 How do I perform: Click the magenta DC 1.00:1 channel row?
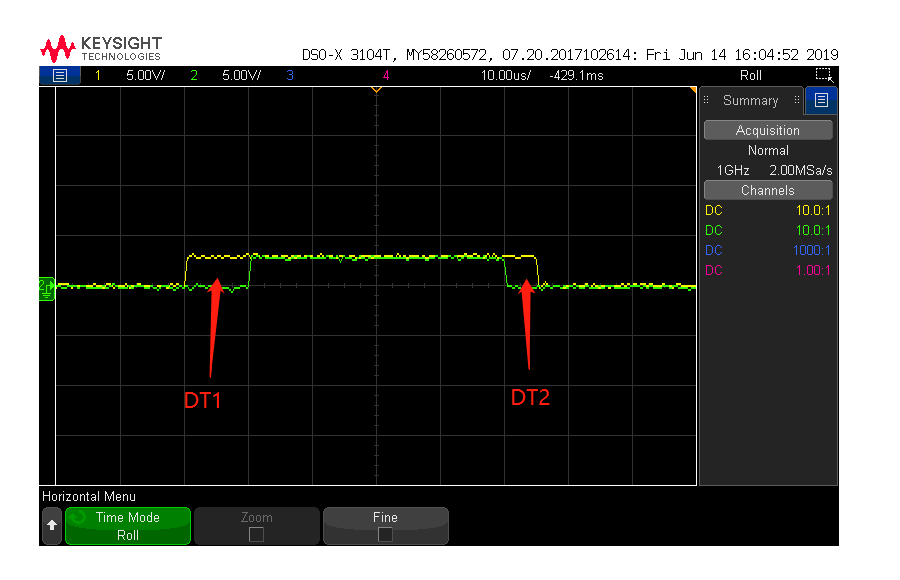point(768,270)
